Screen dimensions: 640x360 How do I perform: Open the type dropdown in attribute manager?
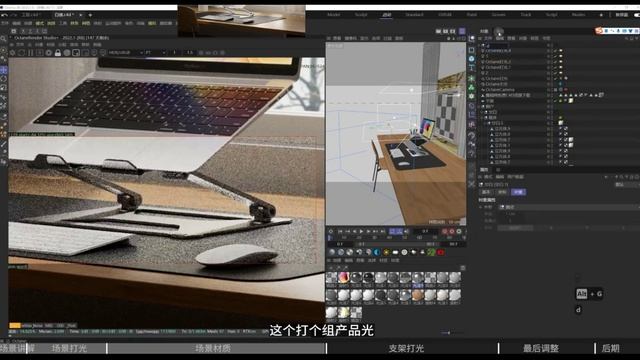pos(569,207)
